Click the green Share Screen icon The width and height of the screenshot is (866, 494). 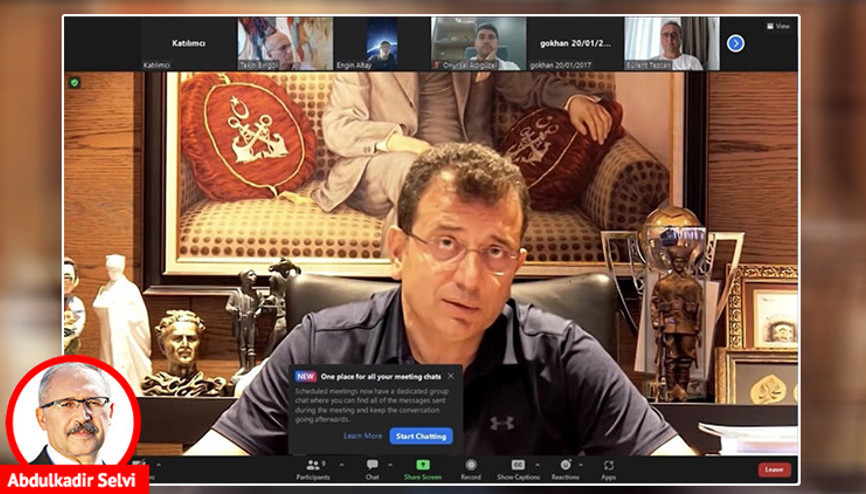point(423,466)
